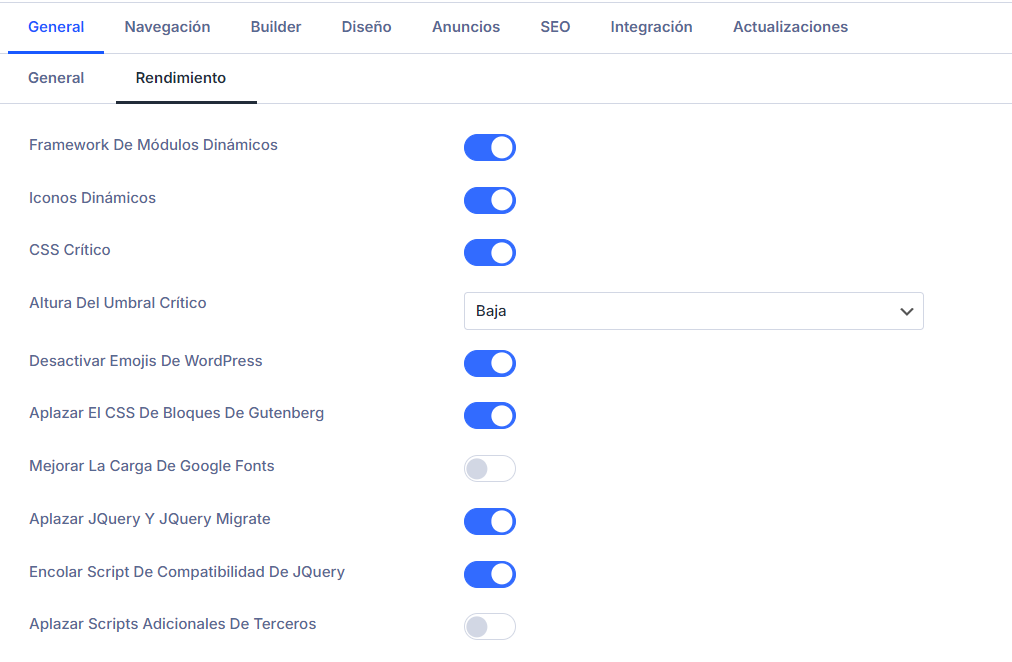
Task: Click the Aplazar Scripts Adicionales De Terceros label
Action: click(172, 624)
